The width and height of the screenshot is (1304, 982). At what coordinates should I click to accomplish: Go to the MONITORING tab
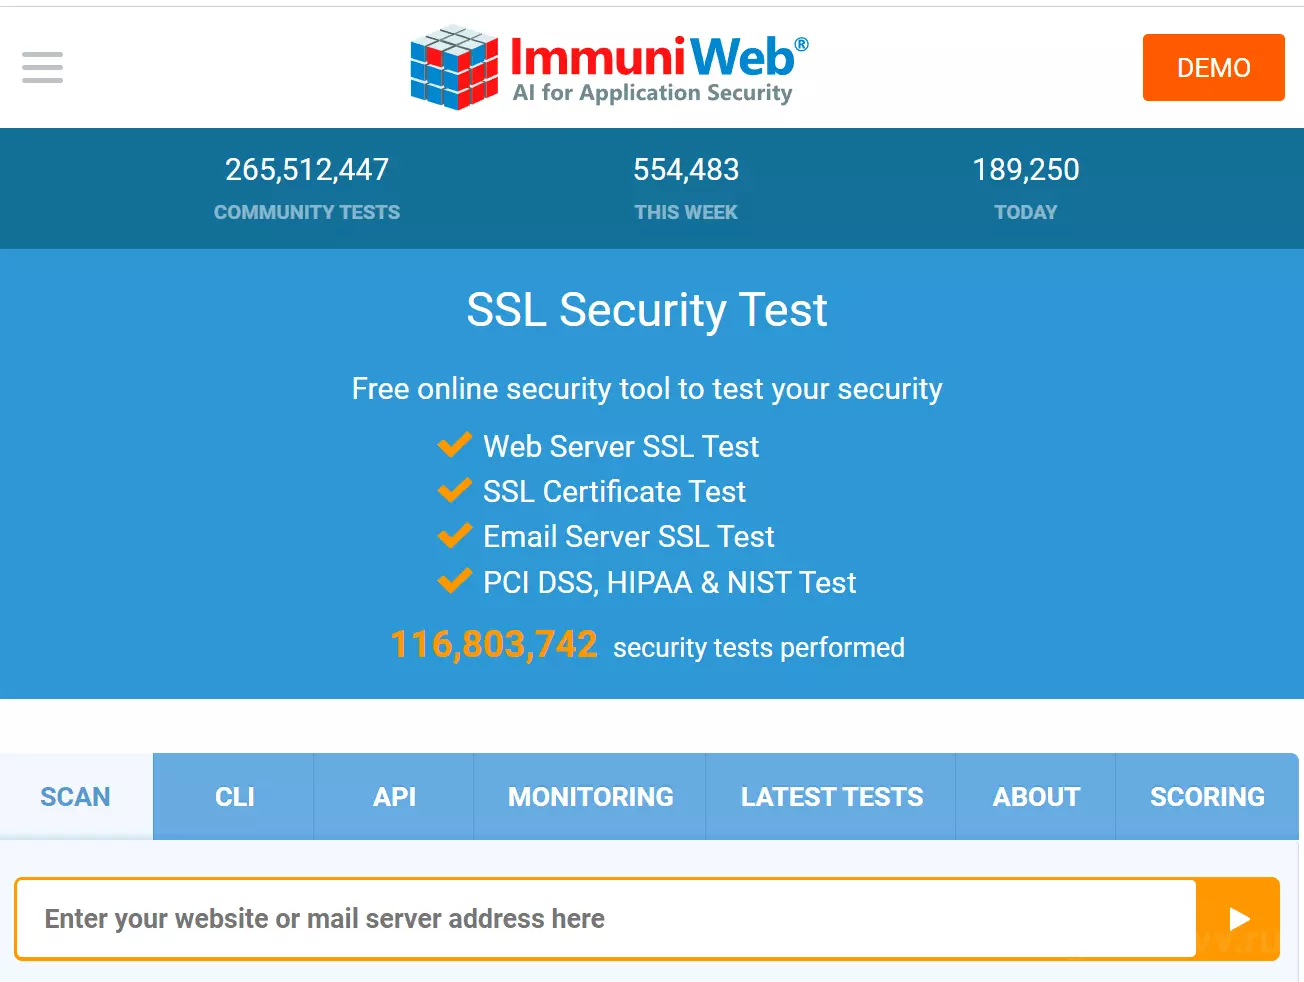coord(590,797)
